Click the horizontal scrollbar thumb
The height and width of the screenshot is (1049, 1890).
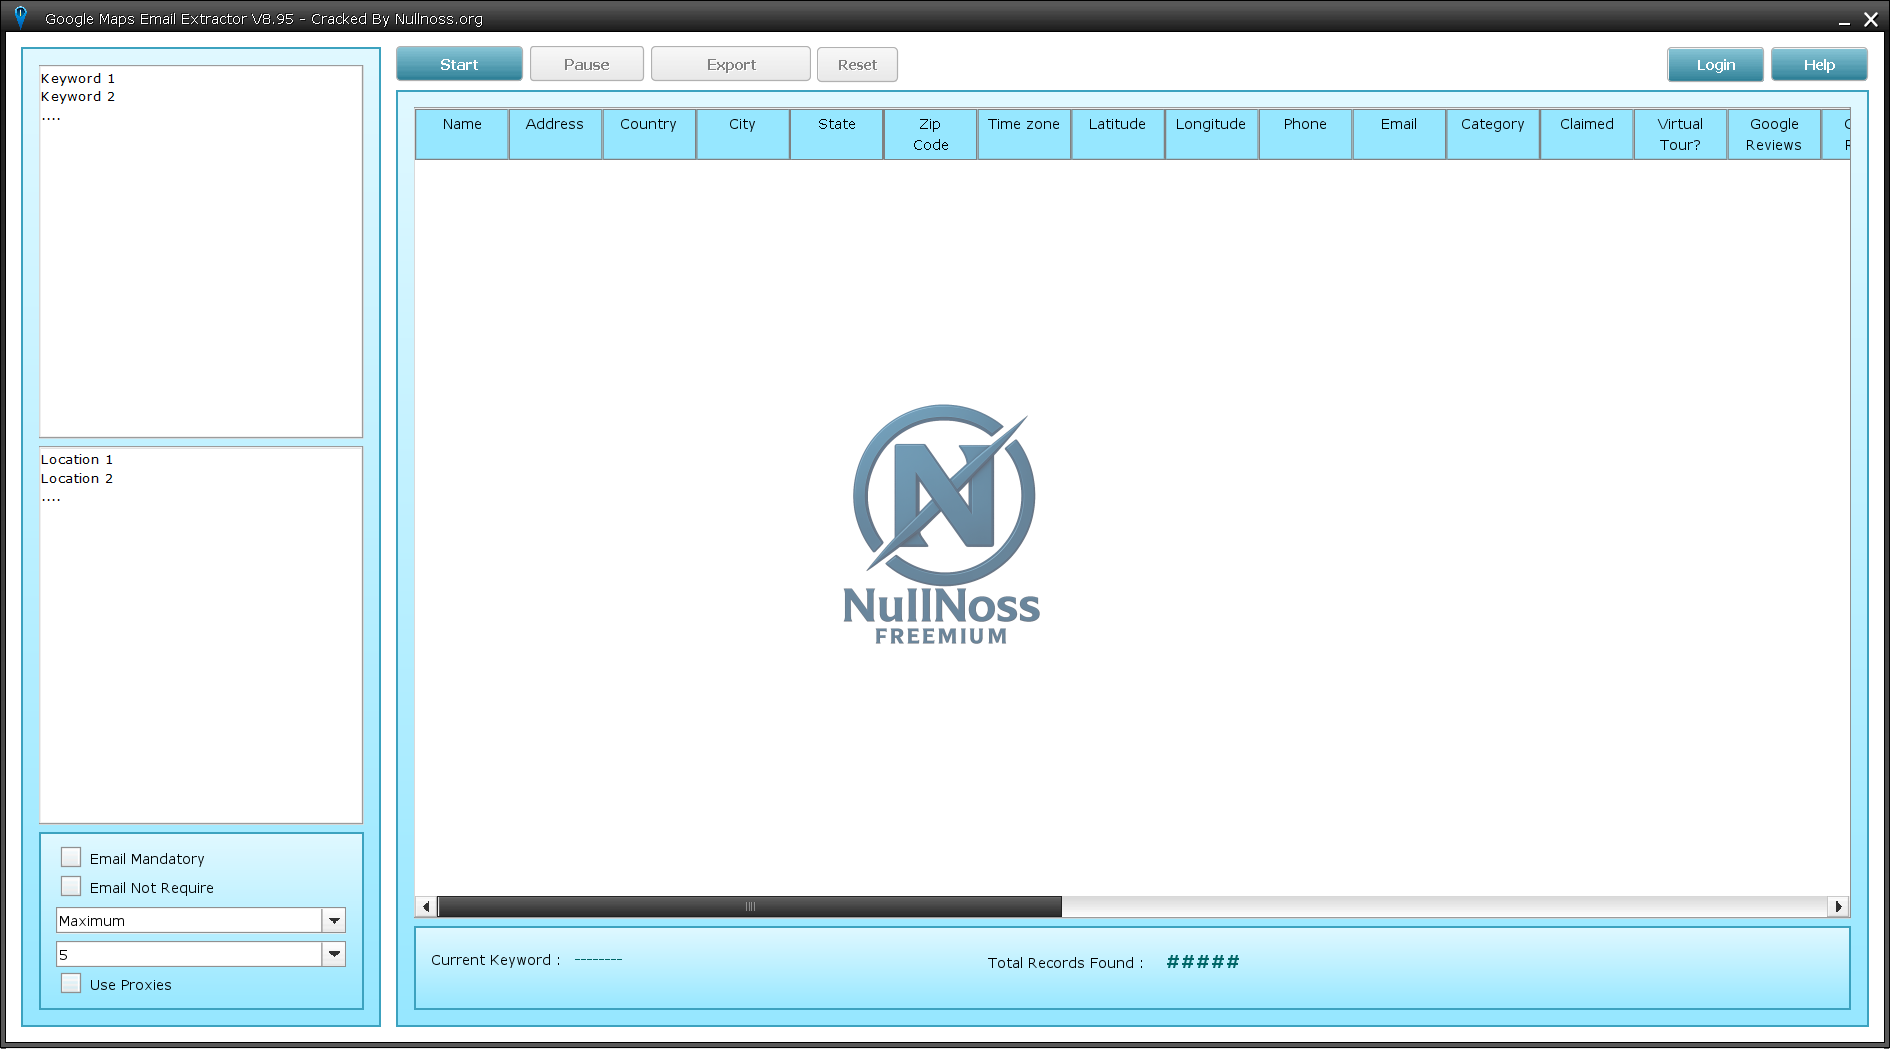(x=750, y=907)
